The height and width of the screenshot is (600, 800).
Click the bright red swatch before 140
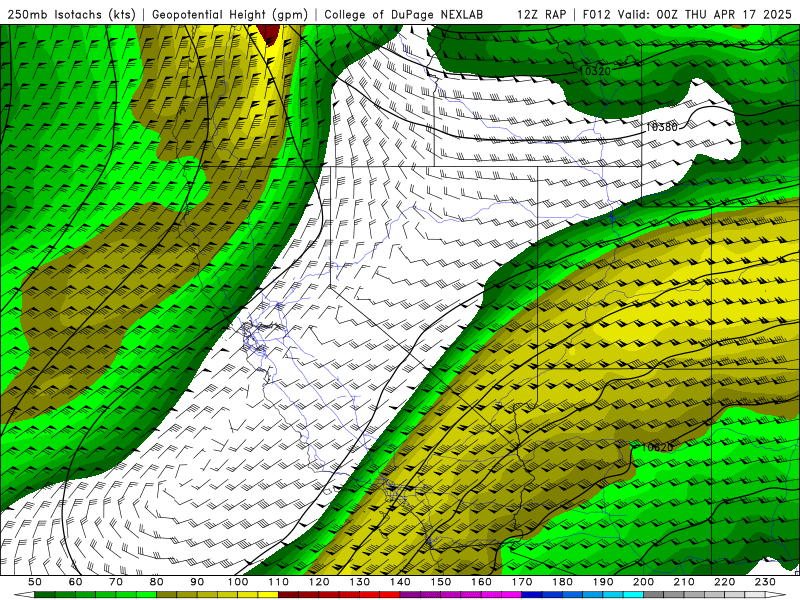pos(390,595)
